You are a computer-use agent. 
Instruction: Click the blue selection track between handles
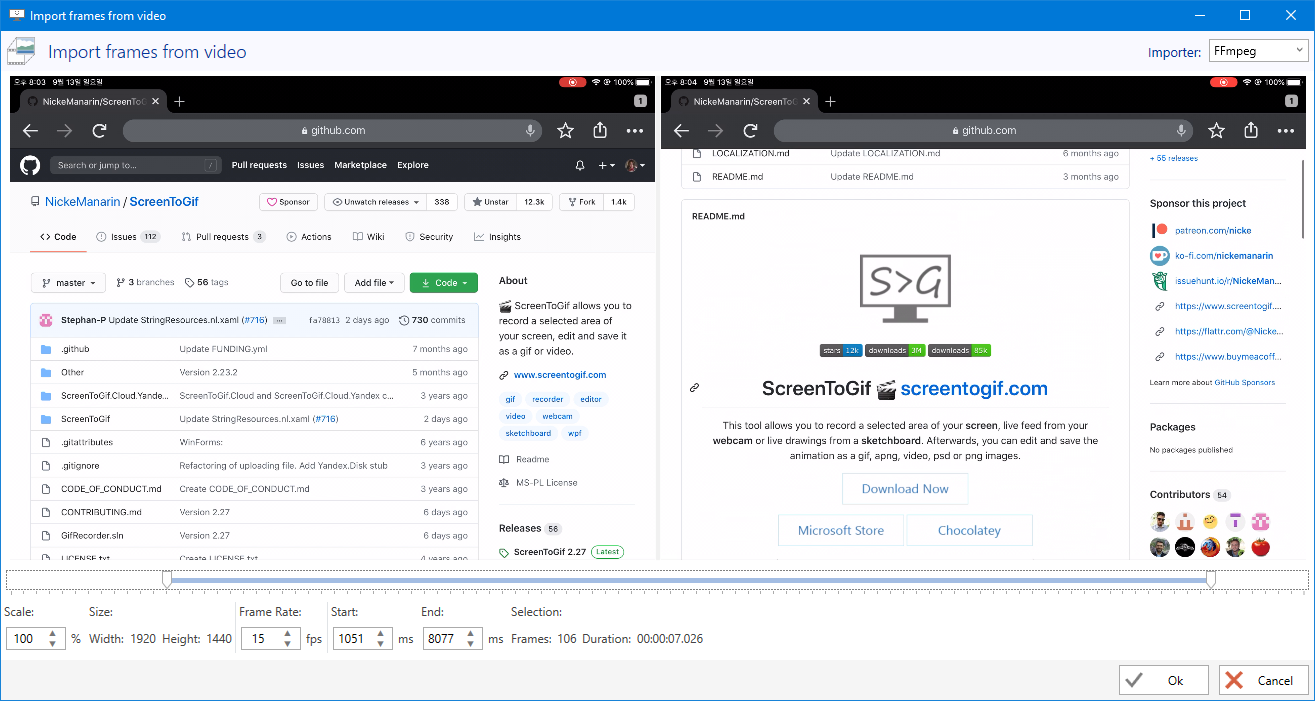(689, 579)
